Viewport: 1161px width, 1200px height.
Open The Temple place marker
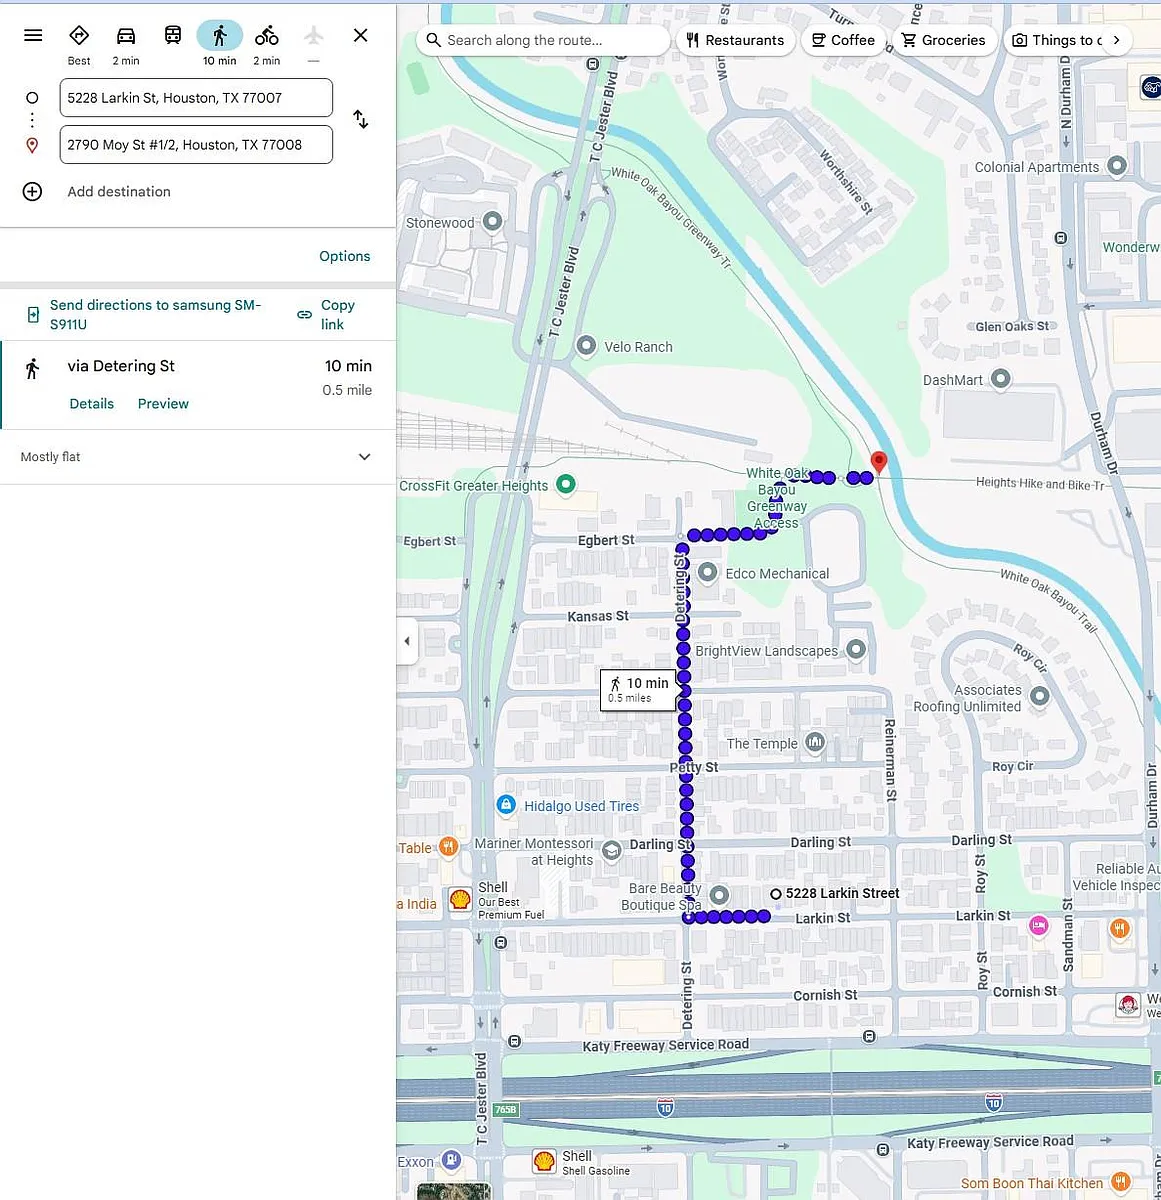pos(815,742)
